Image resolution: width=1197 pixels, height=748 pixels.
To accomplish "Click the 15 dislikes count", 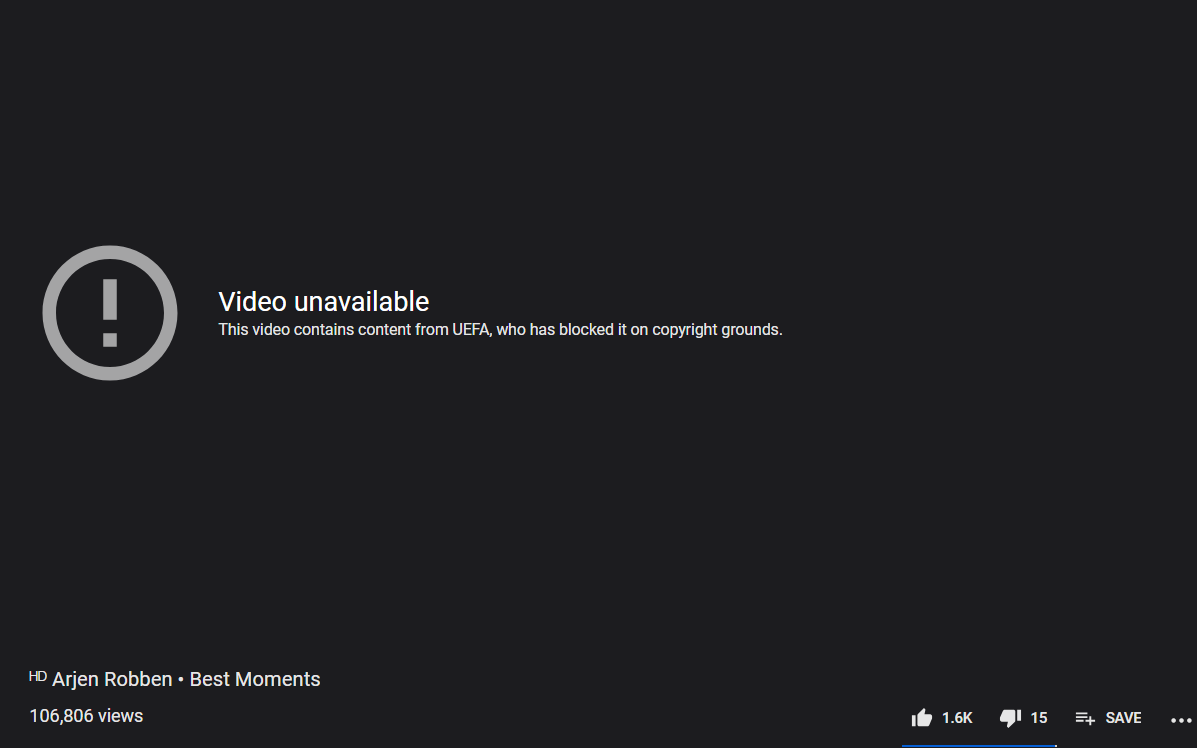I will pos(1039,718).
